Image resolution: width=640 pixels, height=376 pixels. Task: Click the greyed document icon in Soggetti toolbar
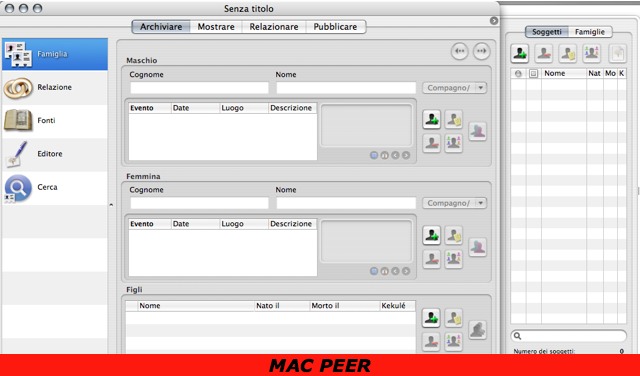pyautogui.click(x=618, y=53)
